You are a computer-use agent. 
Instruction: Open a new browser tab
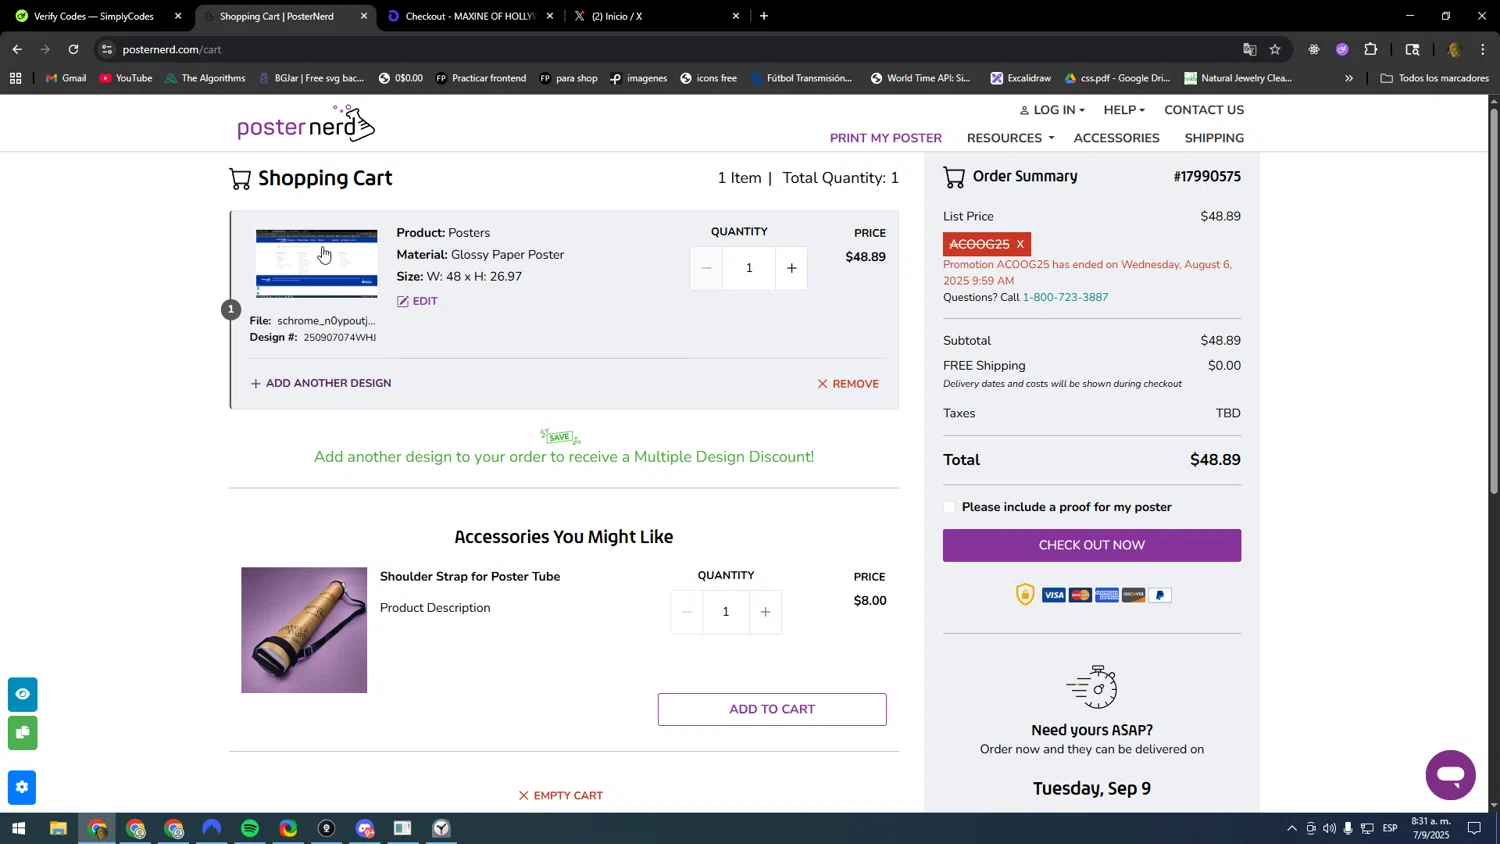coord(764,16)
